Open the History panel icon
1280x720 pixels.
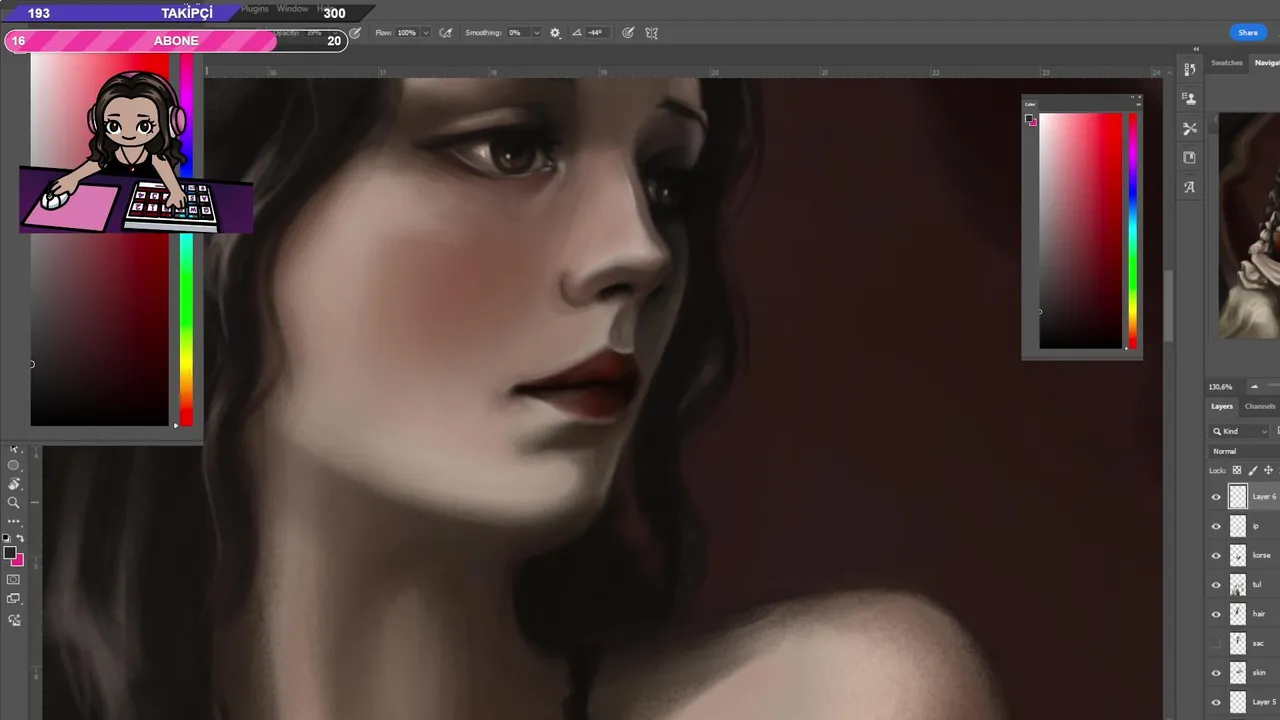pyautogui.click(x=1189, y=69)
